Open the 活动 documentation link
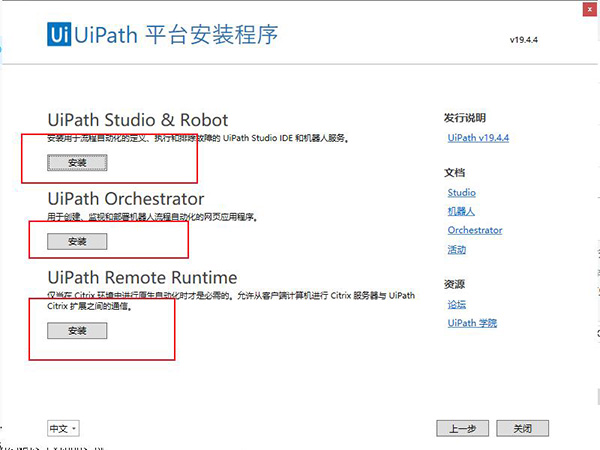The width and height of the screenshot is (600, 450). (x=457, y=249)
